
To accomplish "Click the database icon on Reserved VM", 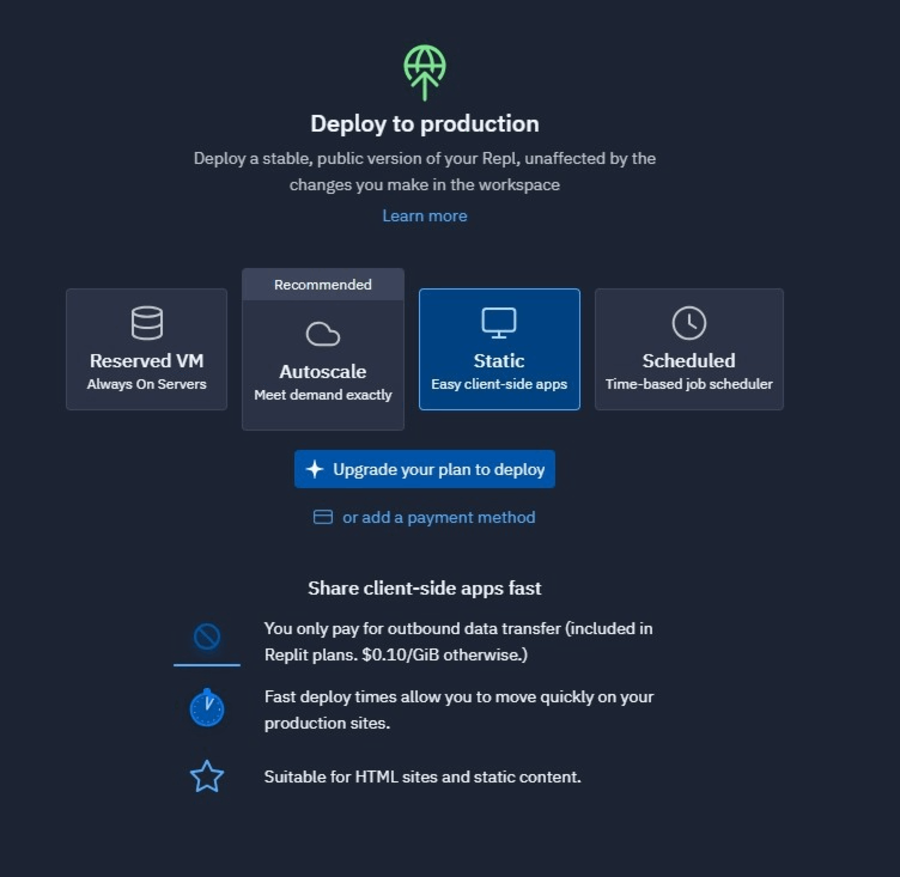I will 147,323.
